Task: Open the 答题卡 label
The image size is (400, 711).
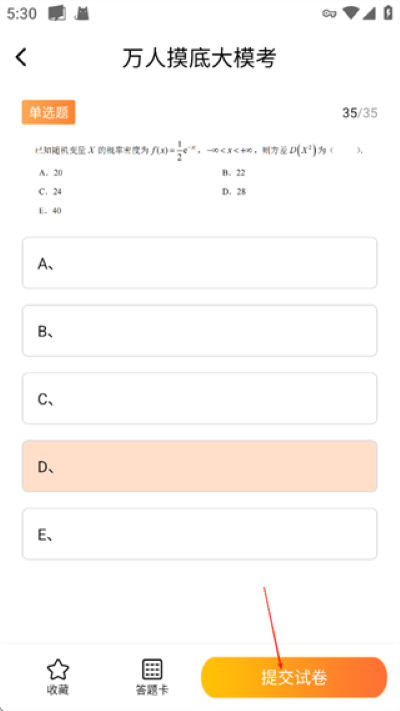Action: [152, 690]
